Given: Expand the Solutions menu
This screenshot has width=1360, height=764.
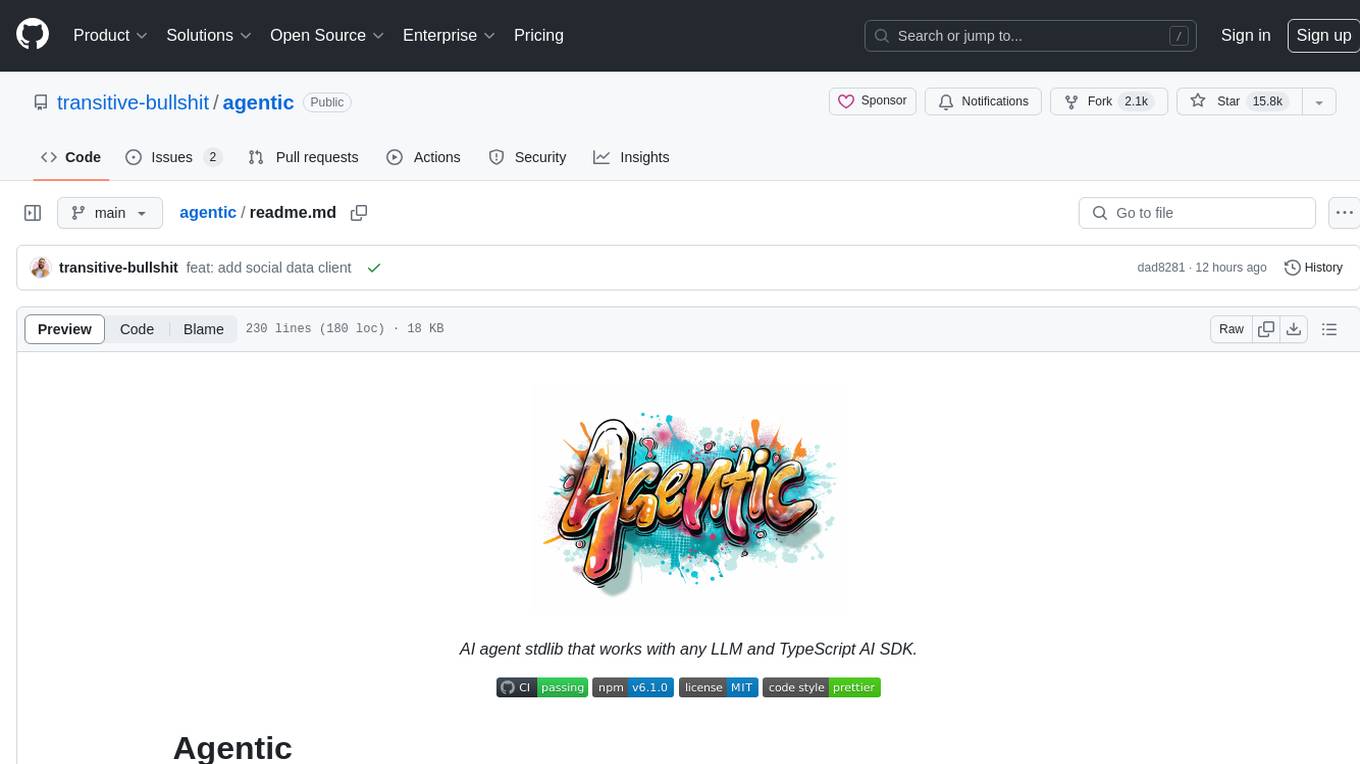Looking at the screenshot, I should 208,35.
